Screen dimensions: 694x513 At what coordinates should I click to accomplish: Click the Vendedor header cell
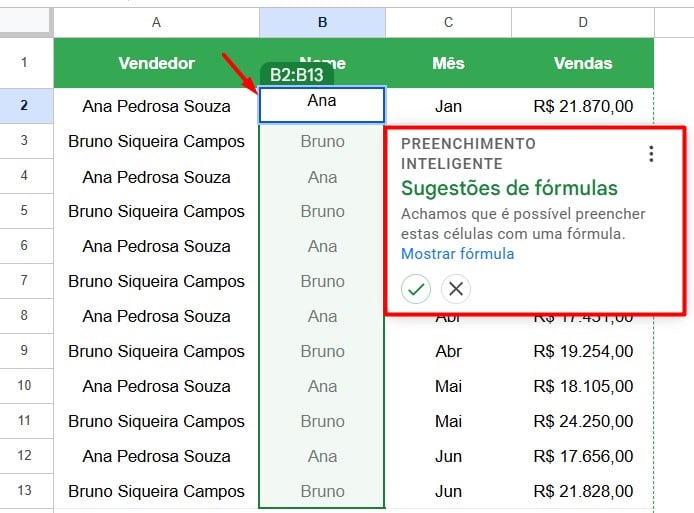tap(156, 63)
